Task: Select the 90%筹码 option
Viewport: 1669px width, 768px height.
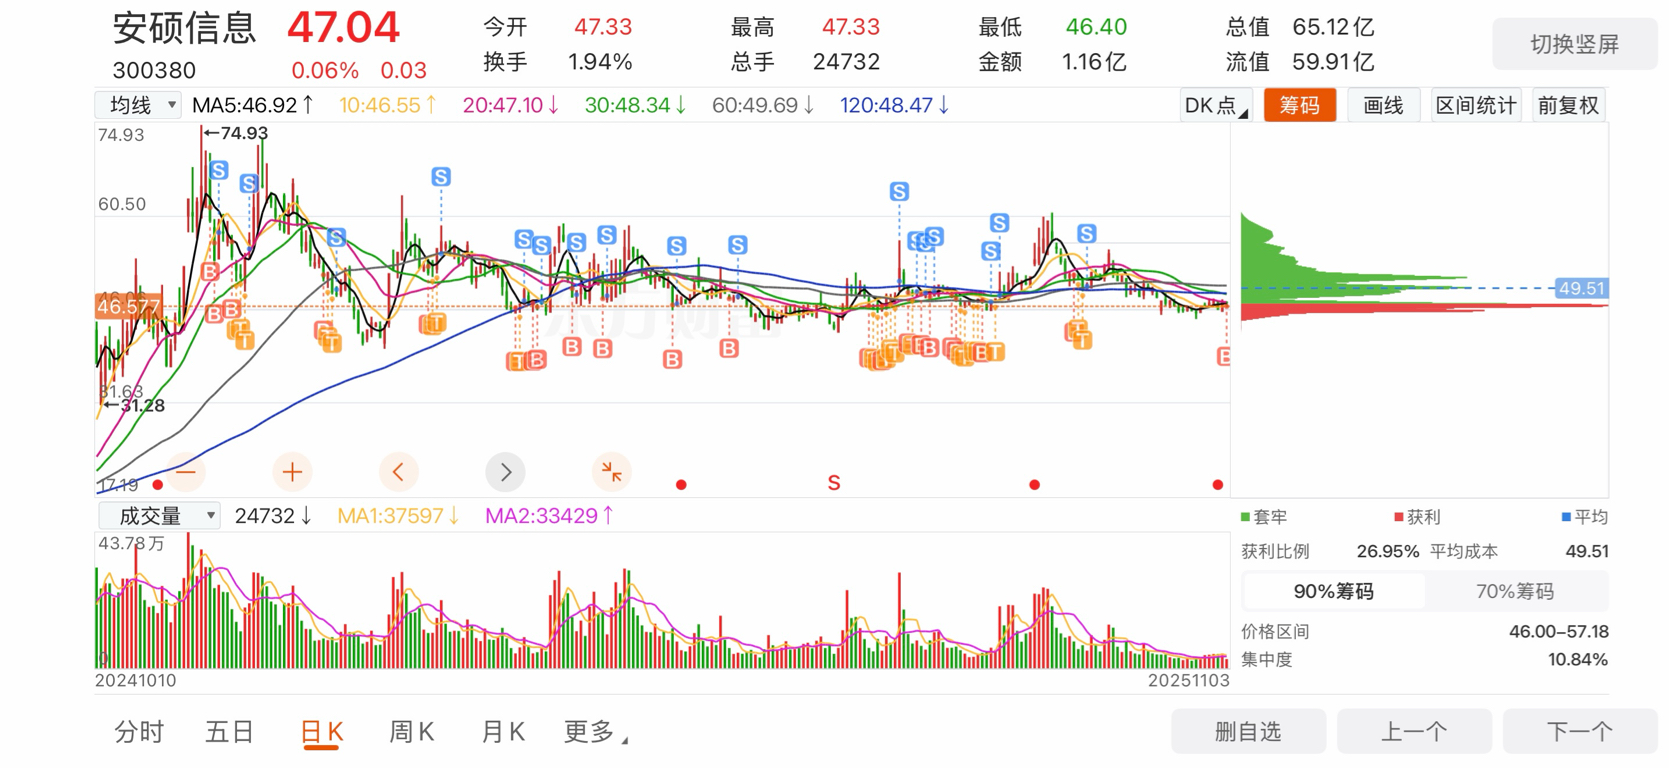Action: click(x=1333, y=592)
